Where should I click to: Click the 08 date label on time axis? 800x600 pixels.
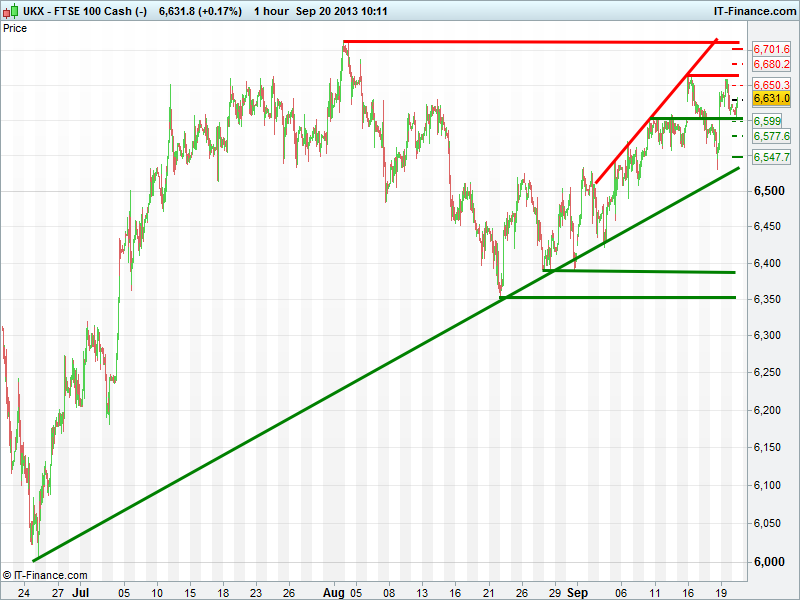(x=389, y=593)
